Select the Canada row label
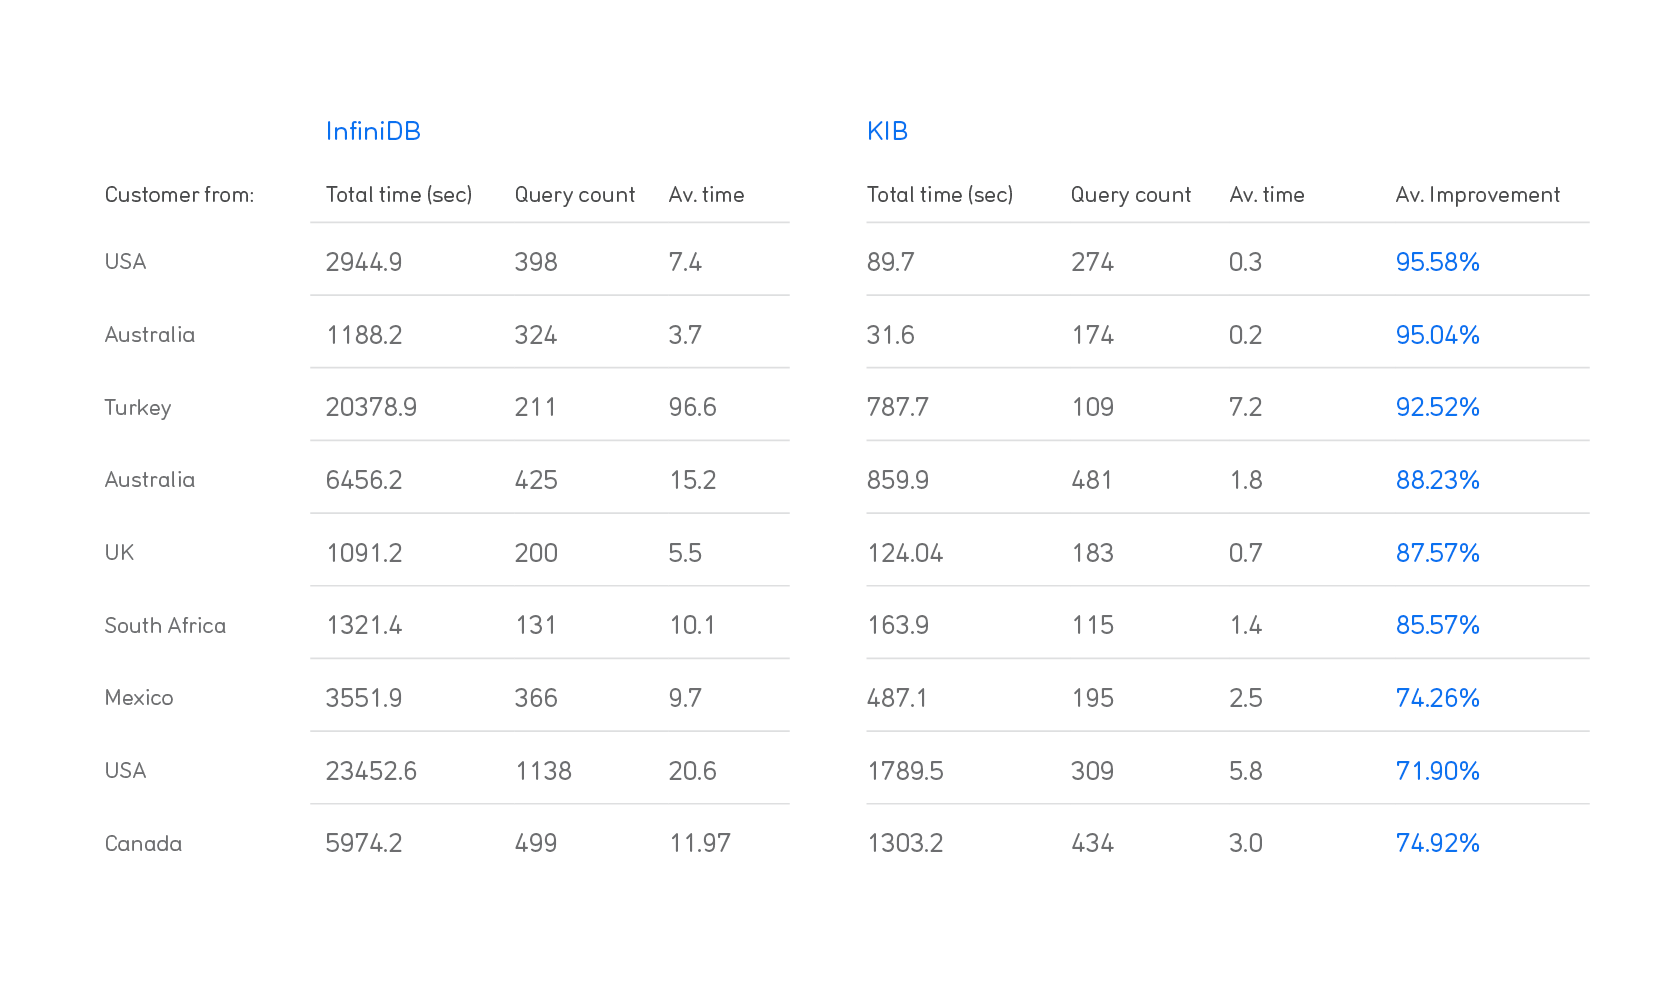The width and height of the screenshot is (1667, 981). [x=143, y=843]
